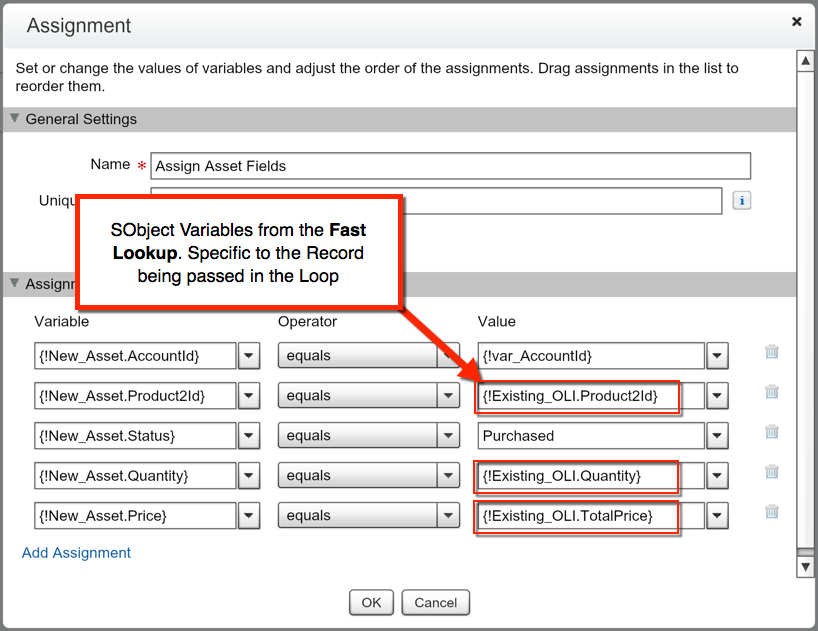Image resolution: width=818 pixels, height=631 pixels.
Task: Remove the New_Asset.Quantity assignment via trash icon
Action: click(x=772, y=472)
